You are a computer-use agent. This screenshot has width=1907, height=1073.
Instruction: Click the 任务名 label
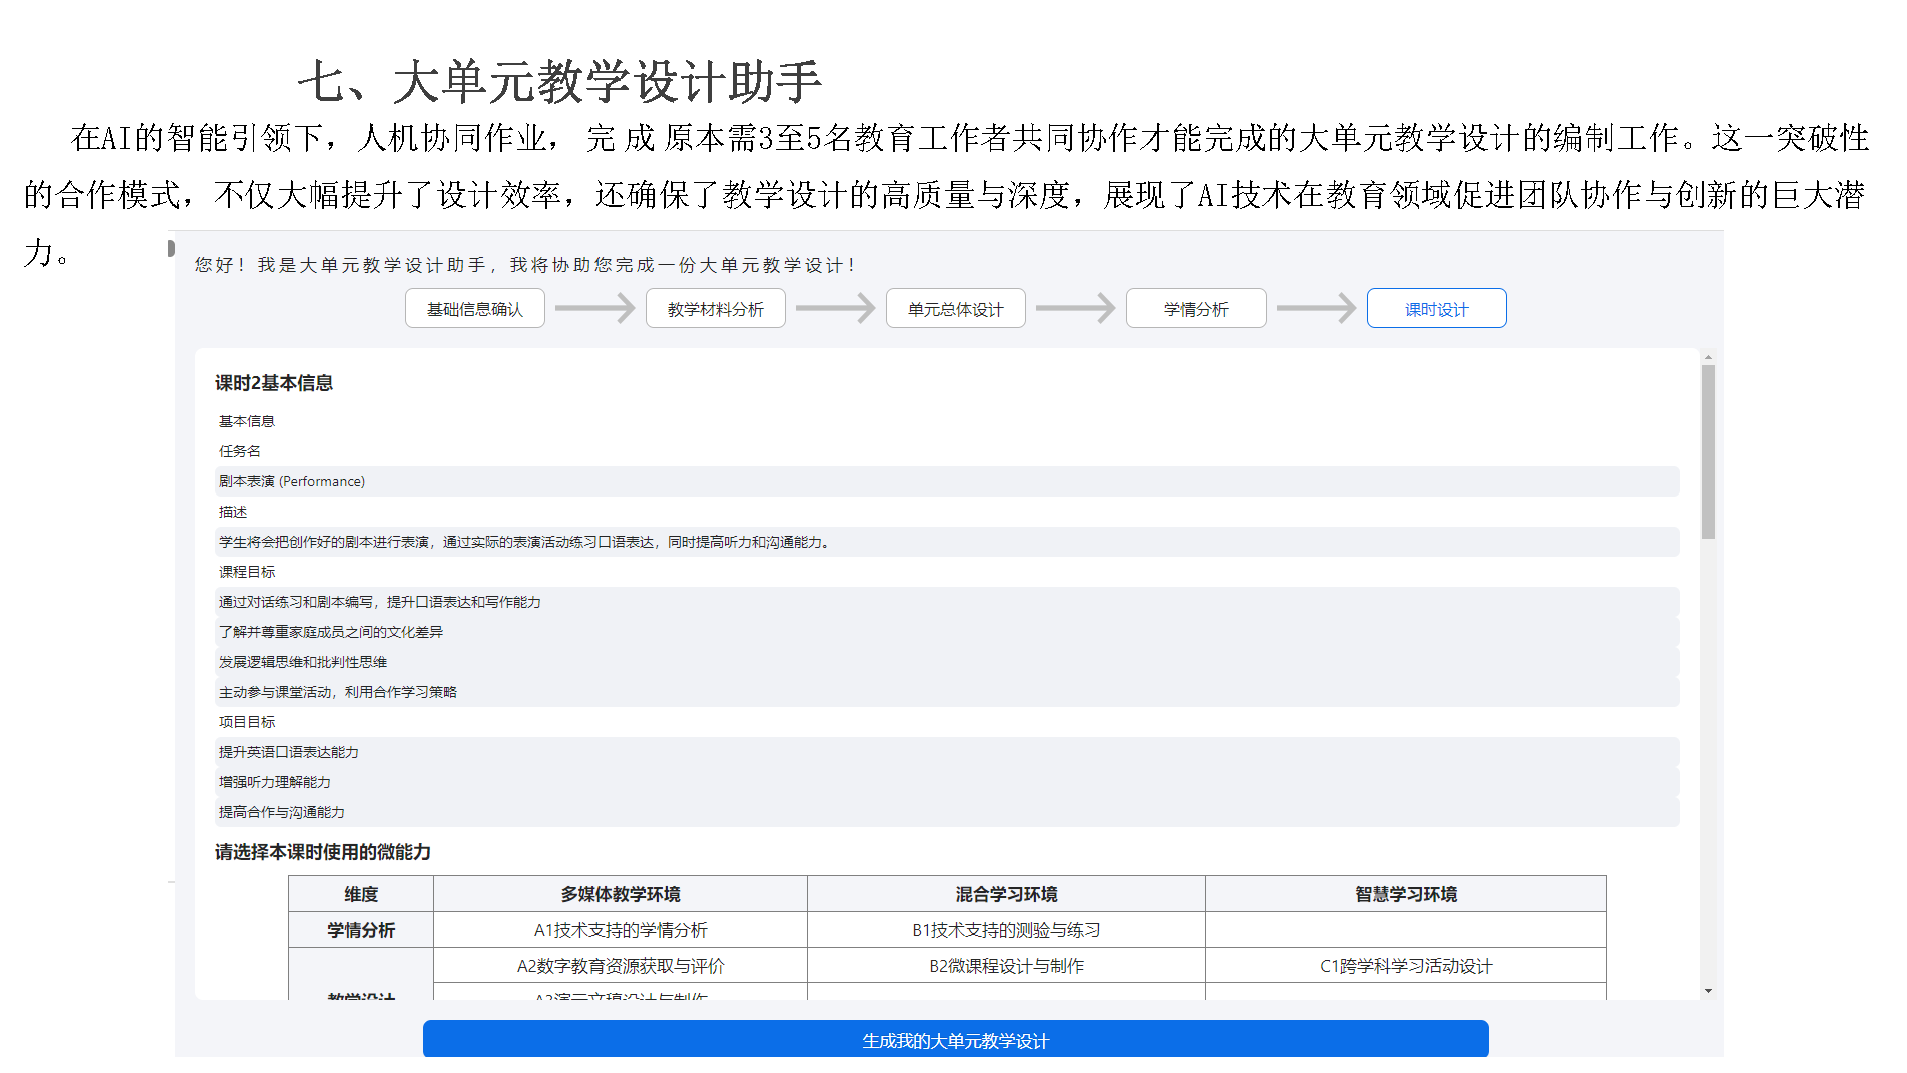point(239,451)
